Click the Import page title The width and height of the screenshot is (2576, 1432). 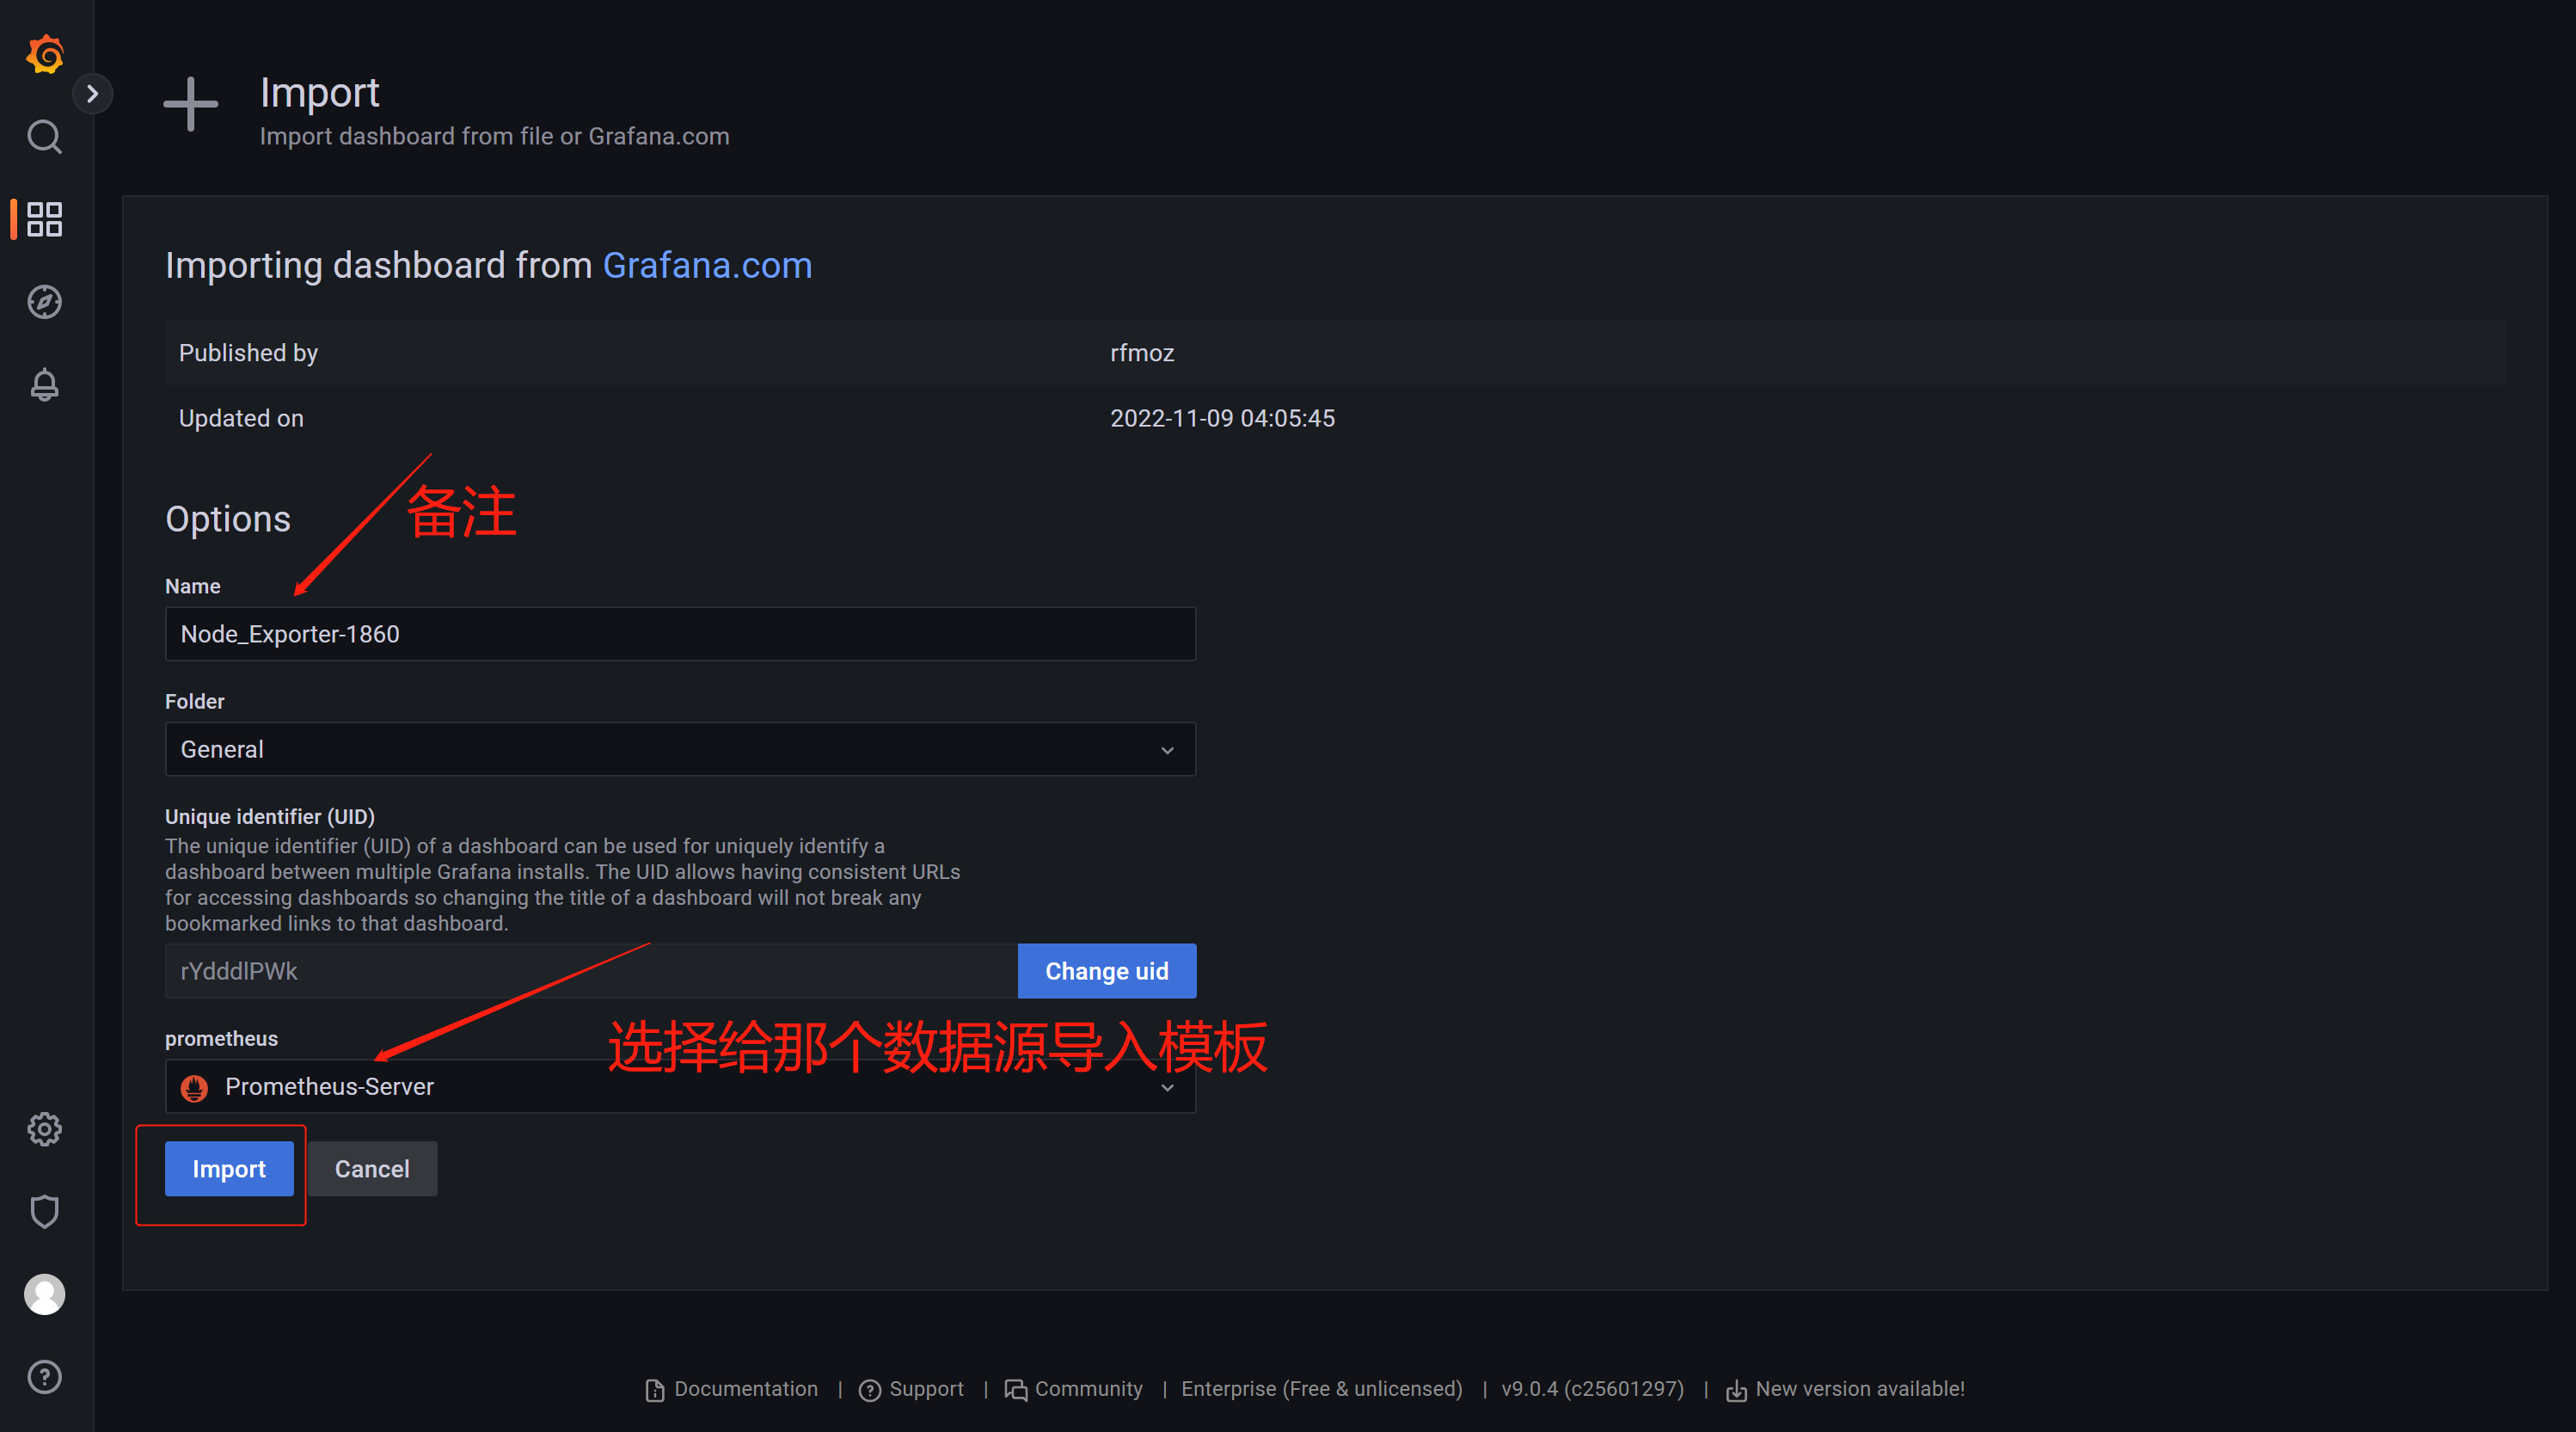point(319,93)
